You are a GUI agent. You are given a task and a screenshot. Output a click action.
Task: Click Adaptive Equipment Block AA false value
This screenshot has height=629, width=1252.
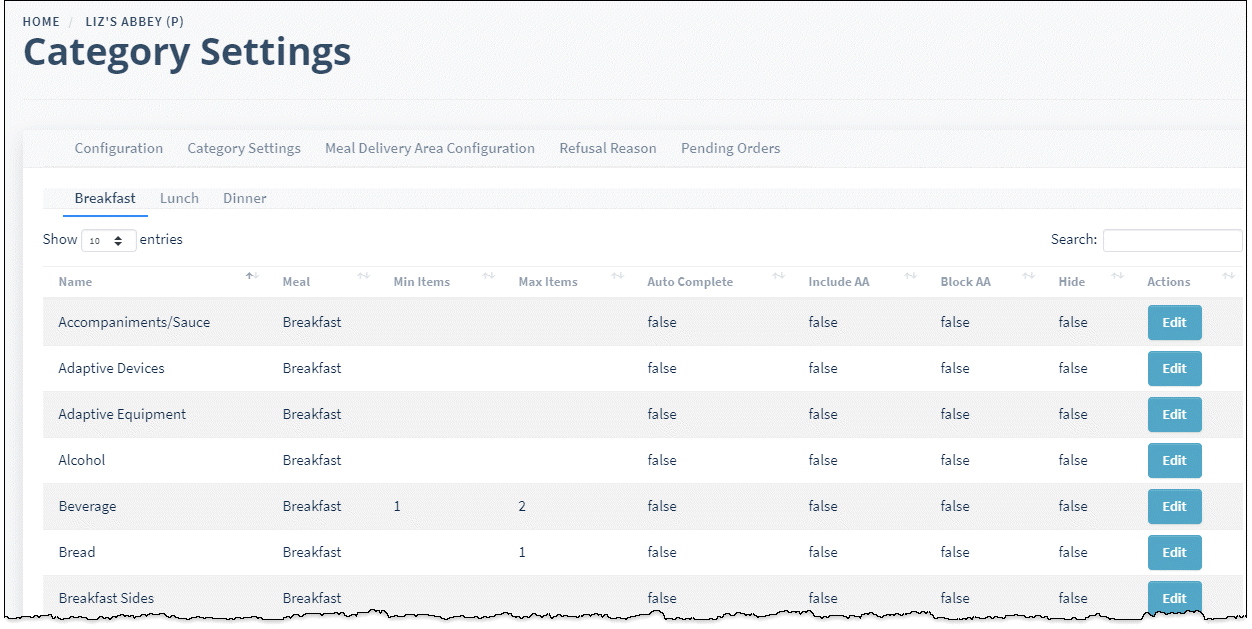(x=955, y=414)
